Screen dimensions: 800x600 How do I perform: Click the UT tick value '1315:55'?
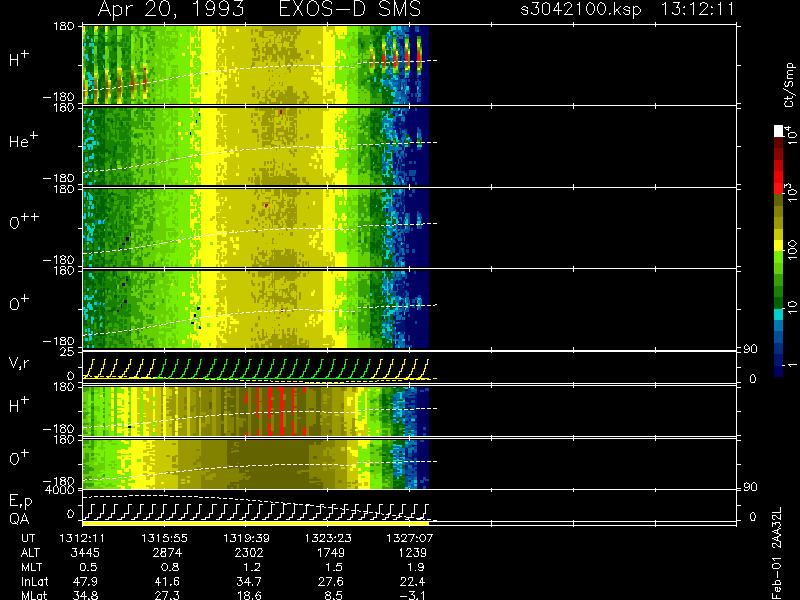coord(164,538)
